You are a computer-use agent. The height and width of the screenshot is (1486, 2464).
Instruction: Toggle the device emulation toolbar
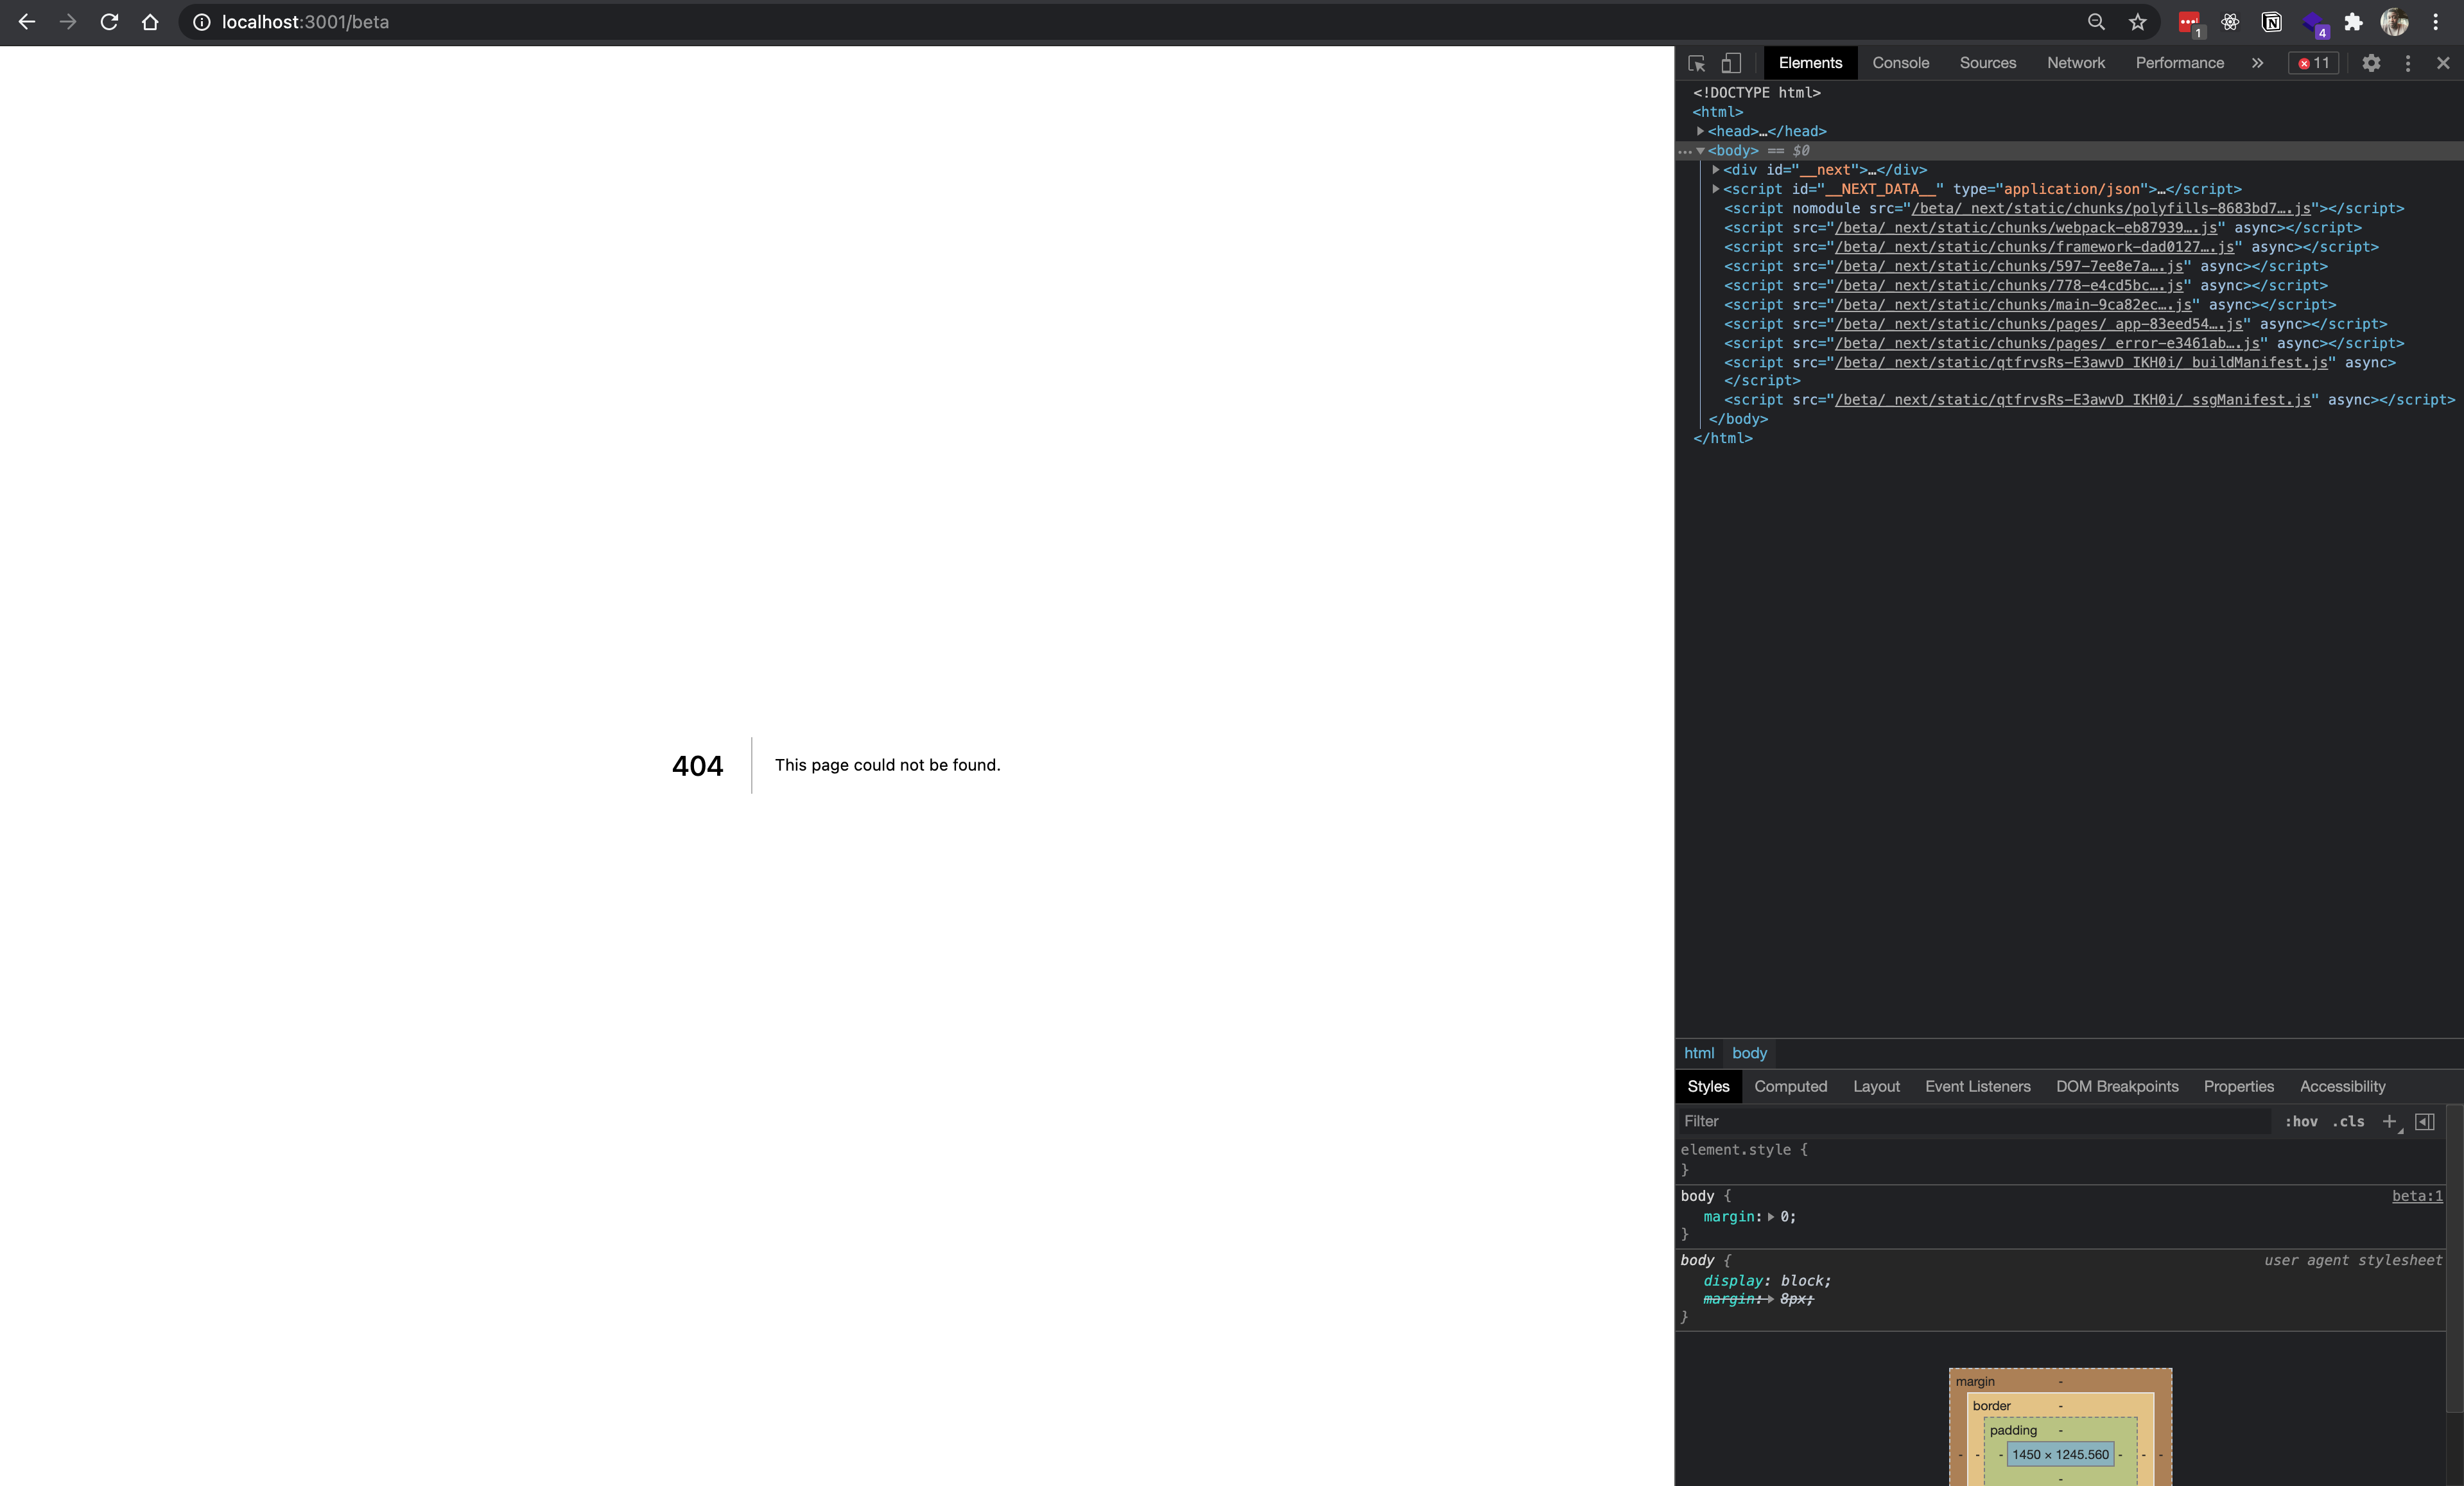coord(1731,63)
